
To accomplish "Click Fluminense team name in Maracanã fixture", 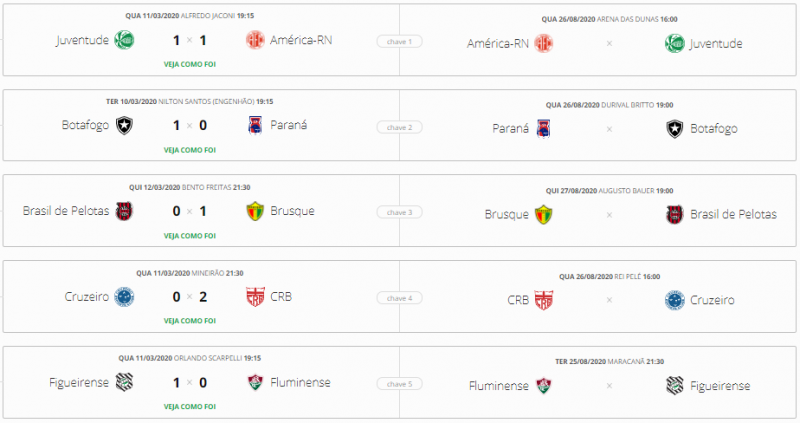I will 497,384.
